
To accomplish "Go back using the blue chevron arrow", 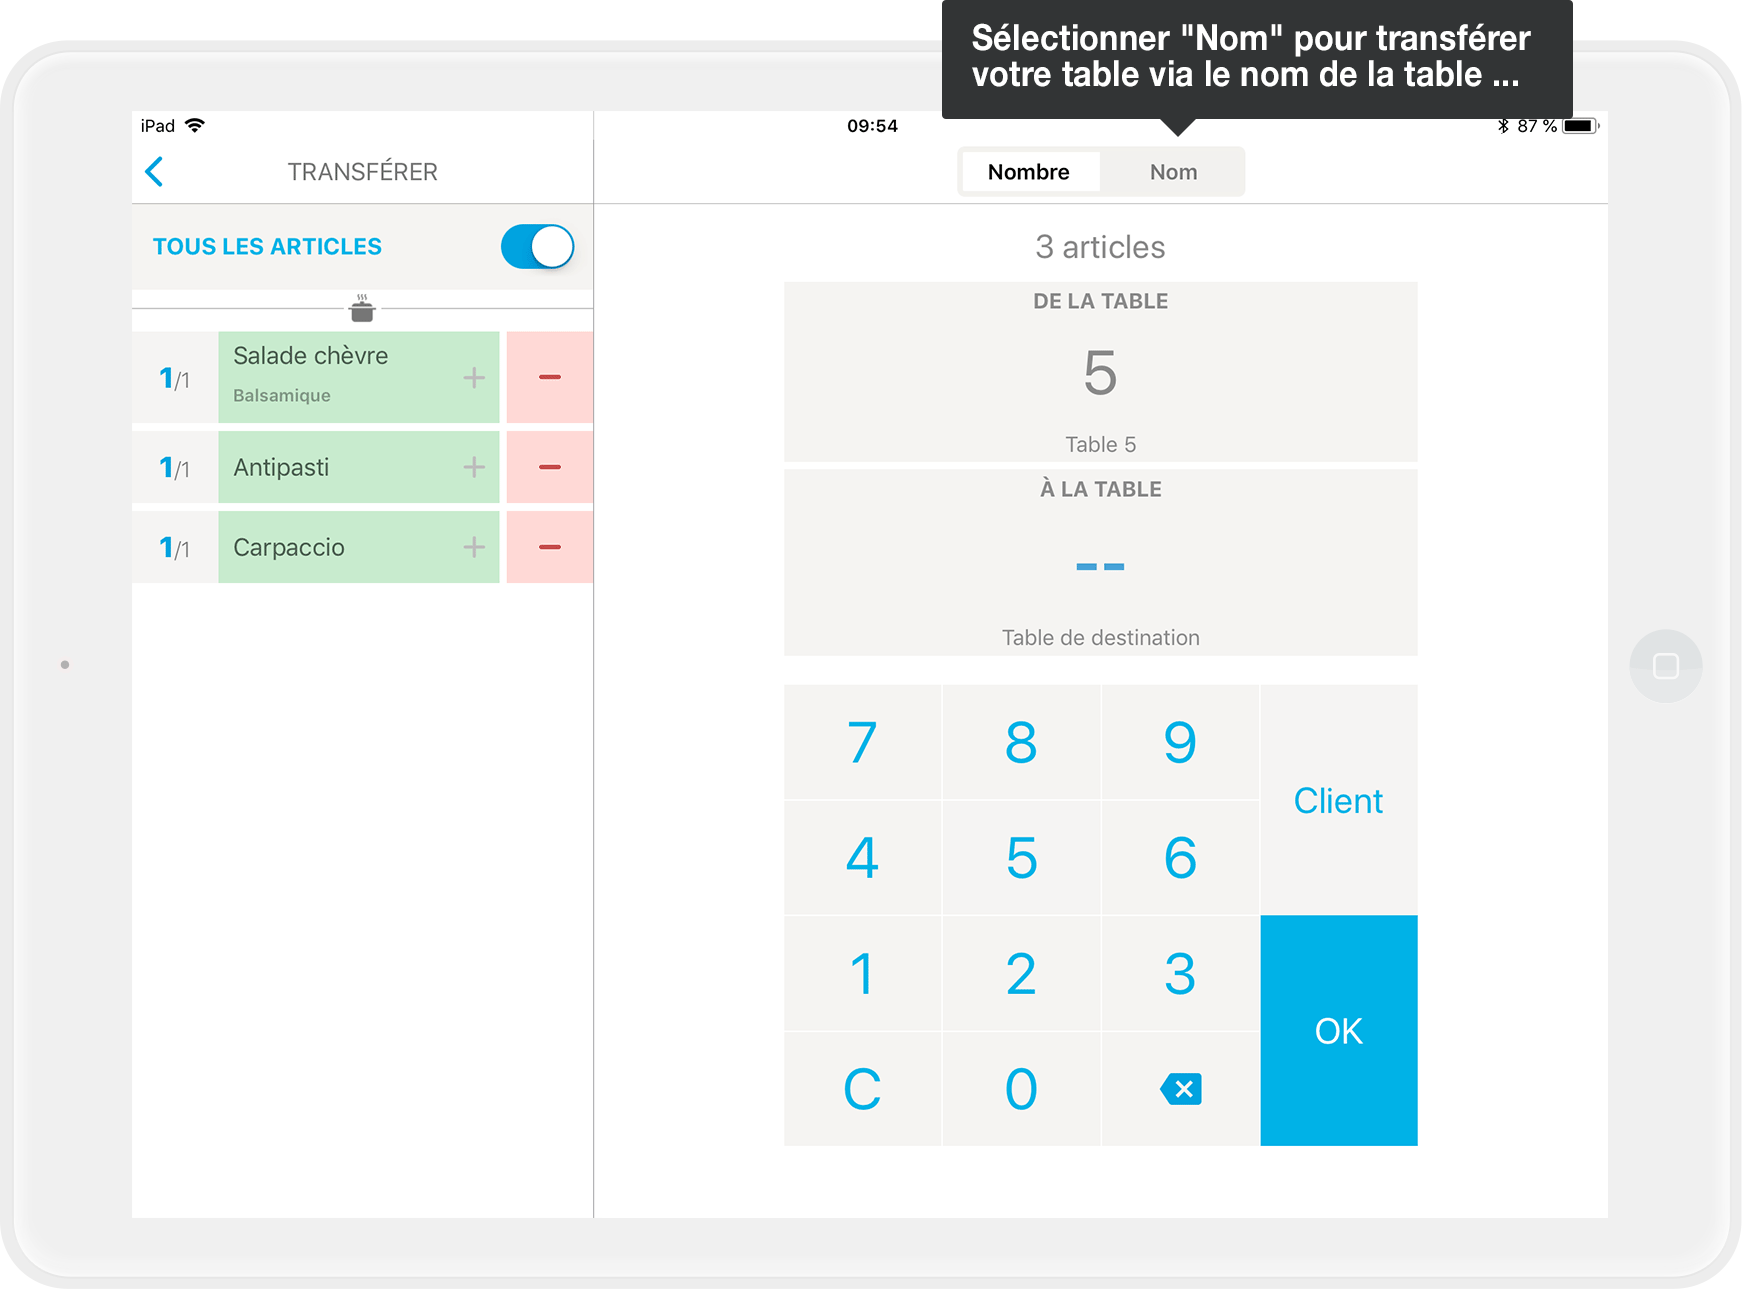I will pyautogui.click(x=155, y=172).
